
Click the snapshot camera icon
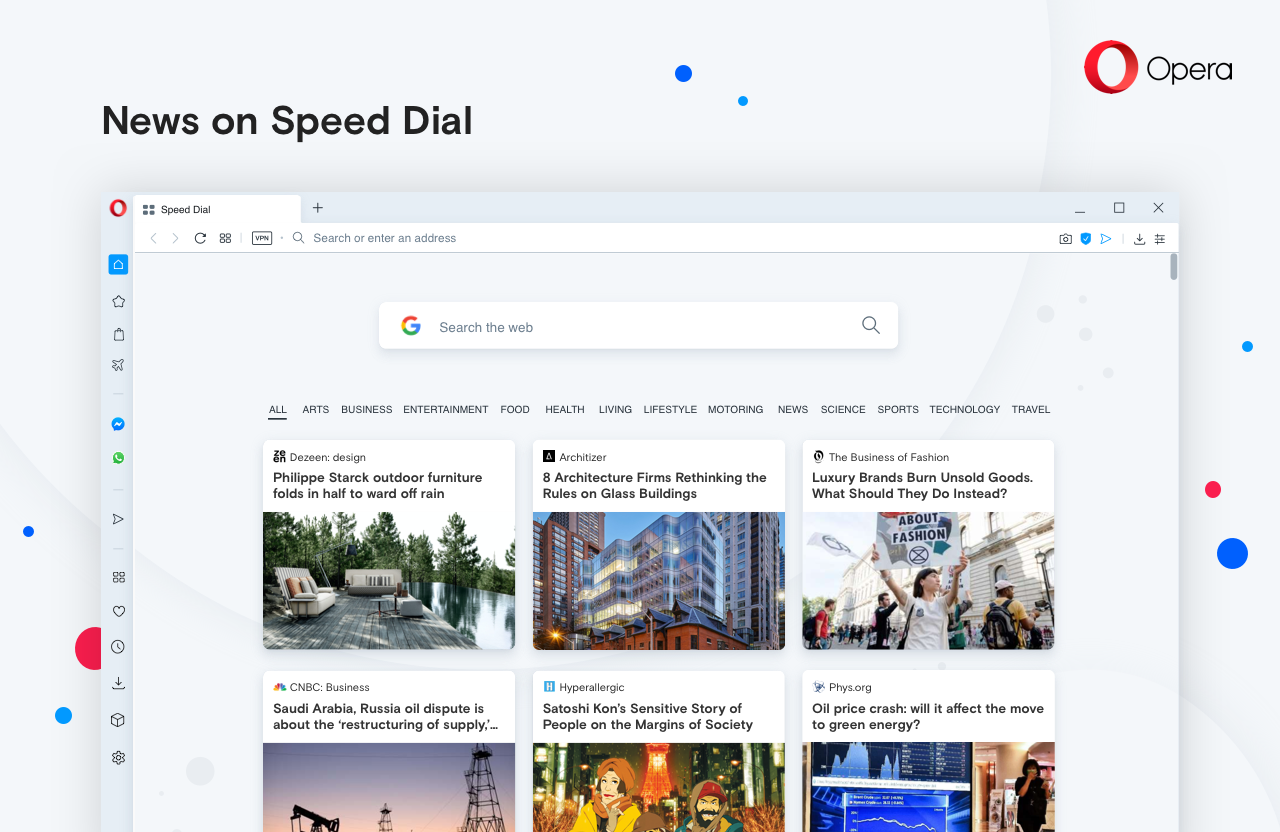[x=1065, y=239]
